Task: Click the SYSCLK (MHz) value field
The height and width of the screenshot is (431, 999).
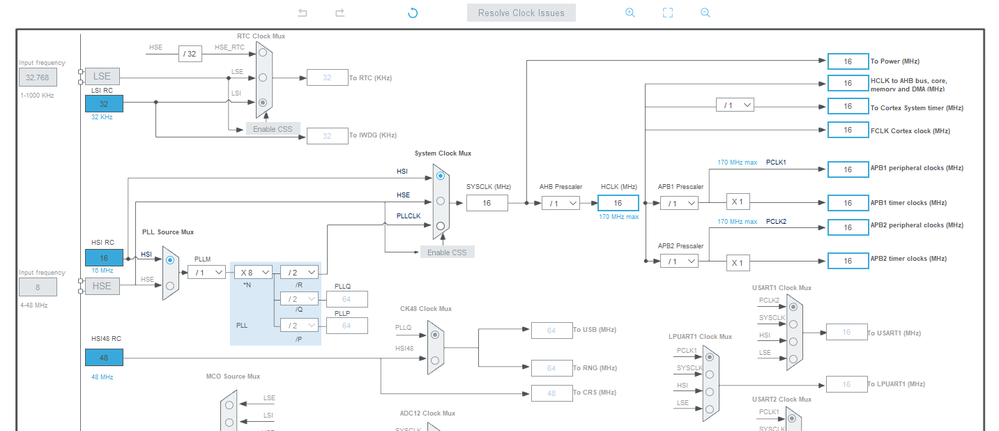Action: click(x=487, y=203)
